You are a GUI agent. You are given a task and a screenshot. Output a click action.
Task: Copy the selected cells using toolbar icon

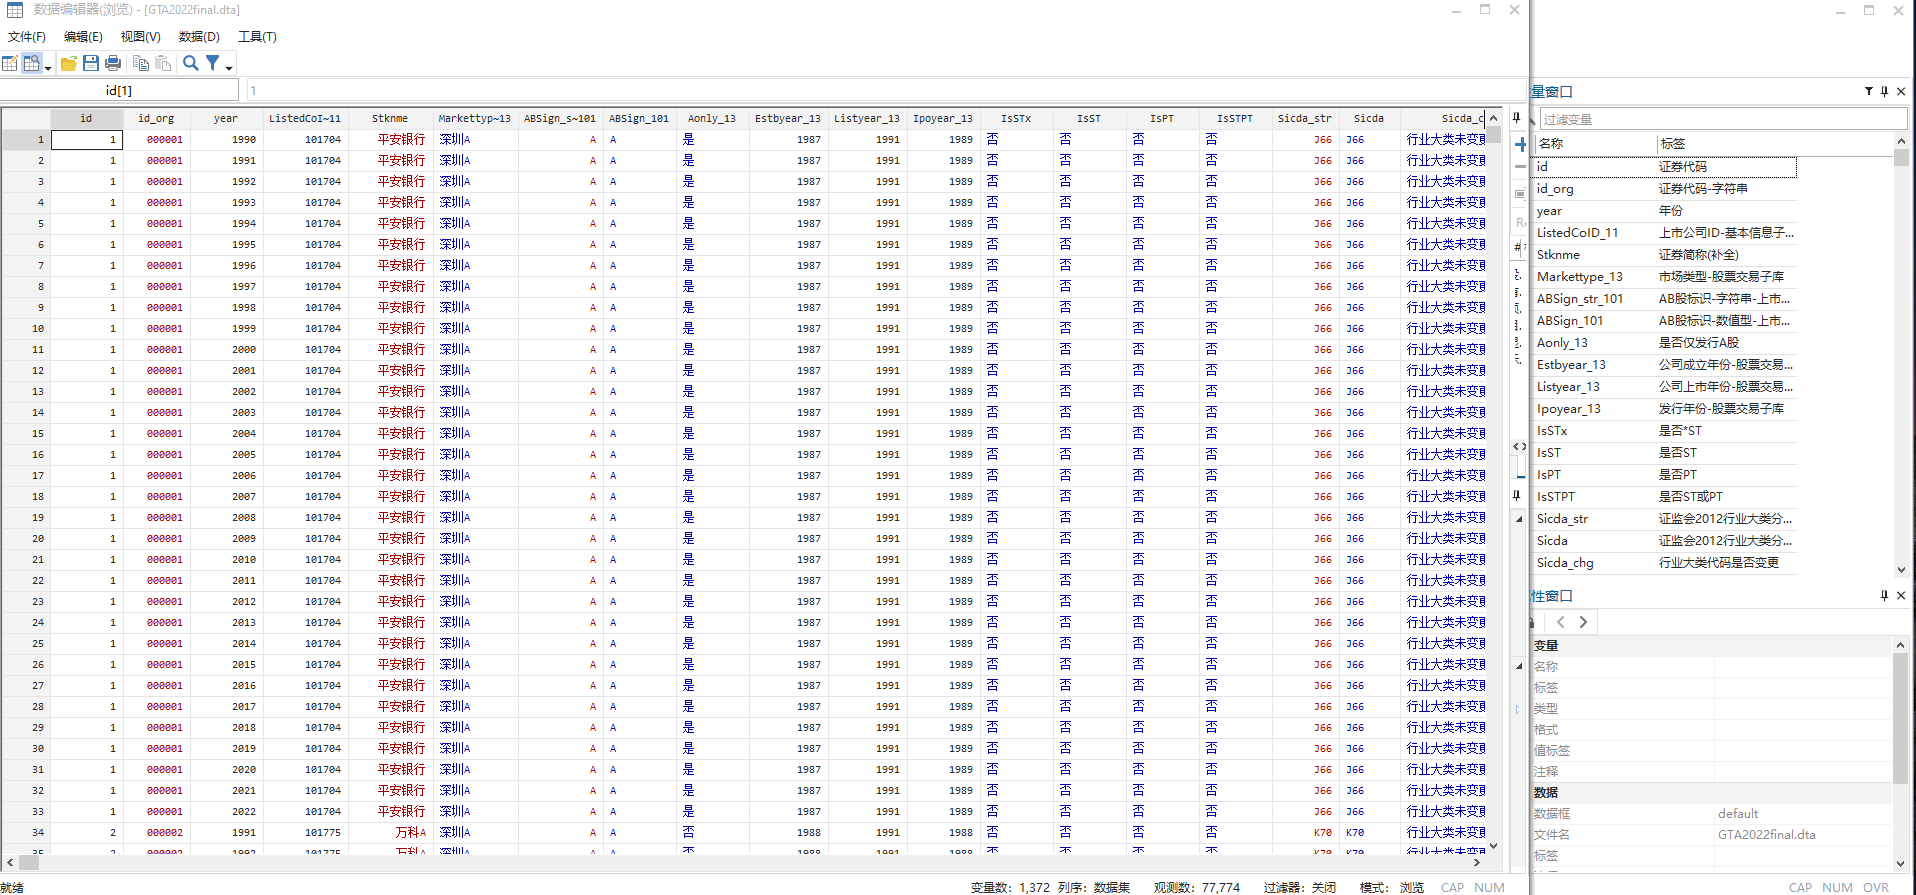tap(141, 63)
